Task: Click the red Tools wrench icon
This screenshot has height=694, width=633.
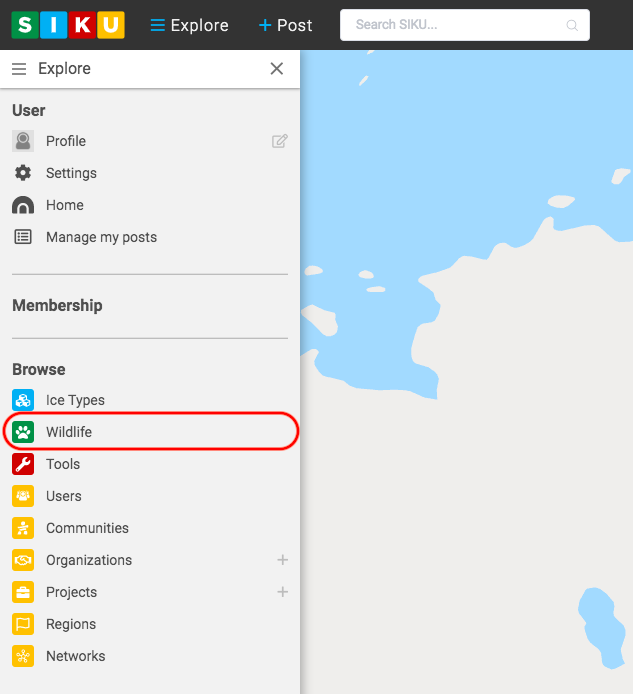Action: pos(23,464)
